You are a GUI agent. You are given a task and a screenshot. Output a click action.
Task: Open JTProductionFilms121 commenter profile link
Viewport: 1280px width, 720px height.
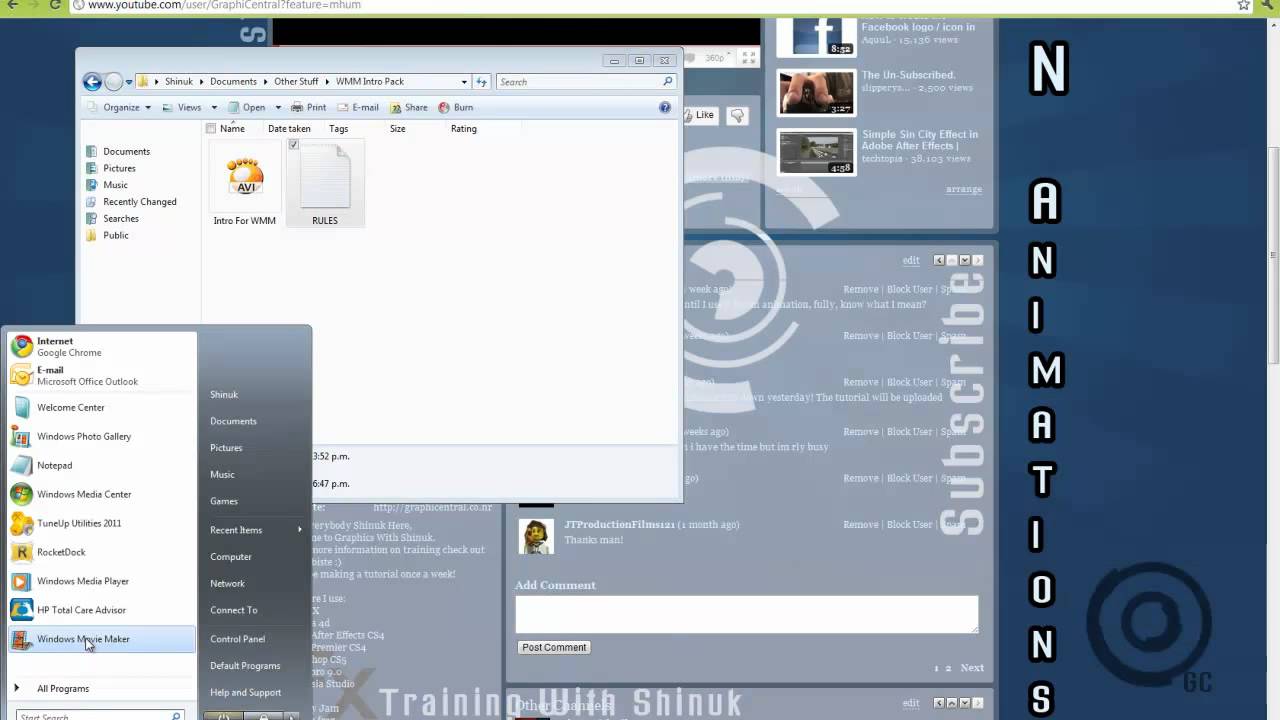pos(620,524)
